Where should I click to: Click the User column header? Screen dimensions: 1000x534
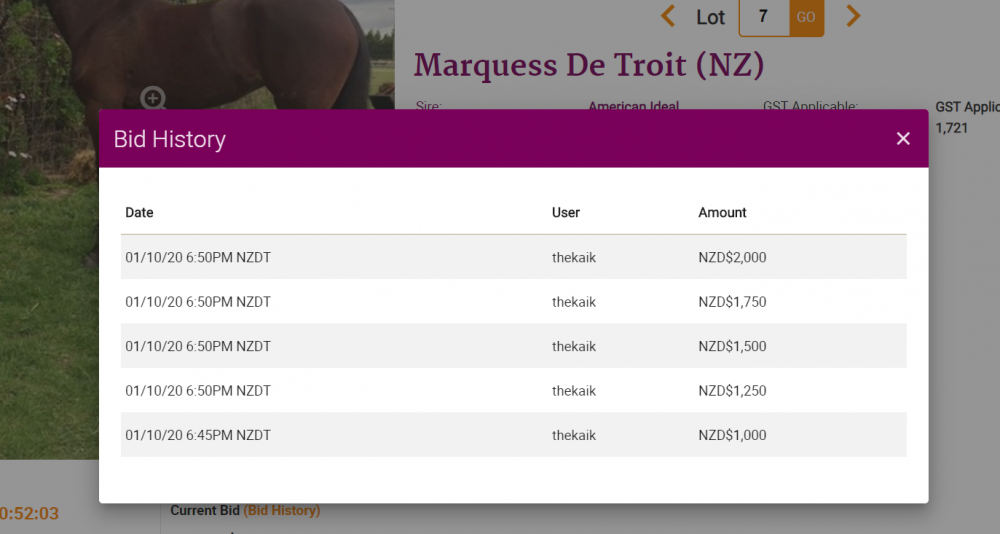pyautogui.click(x=566, y=213)
